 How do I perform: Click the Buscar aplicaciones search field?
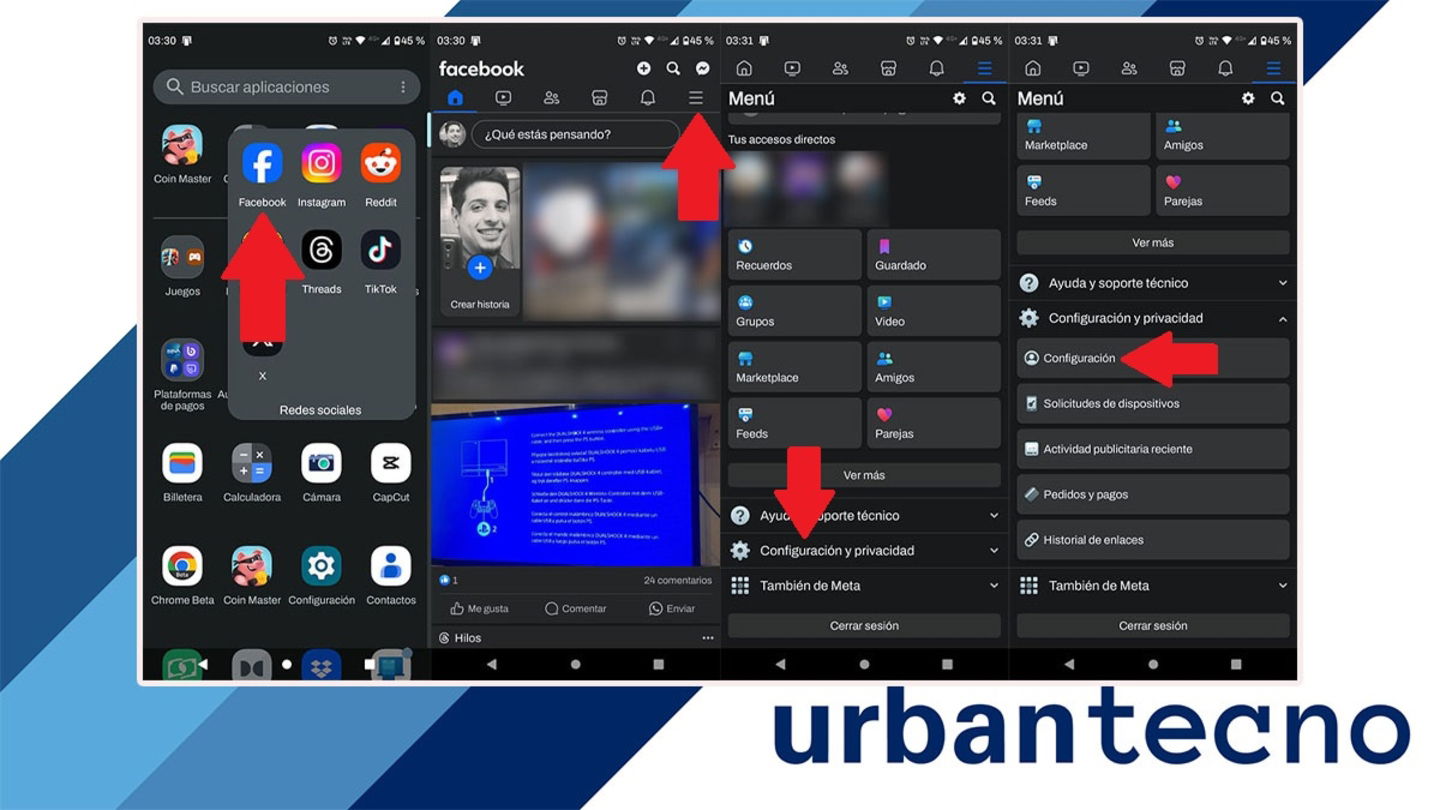click(x=286, y=87)
